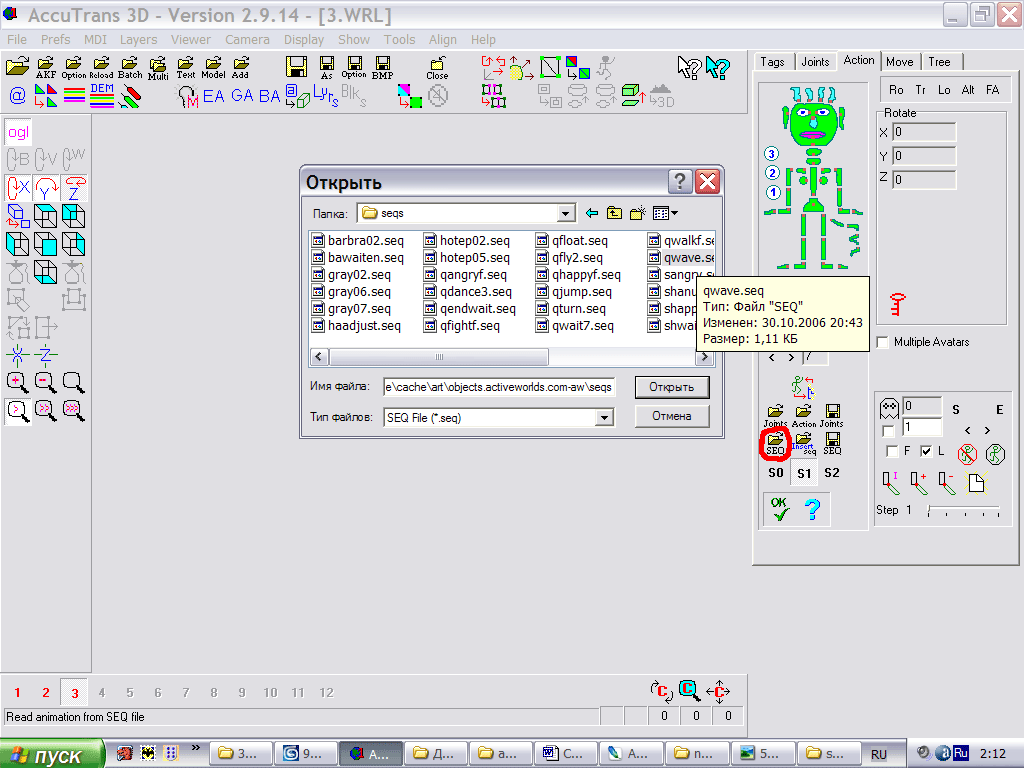This screenshot has width=1024, height=768.
Task: Click the green OK checkmark icon
Action: [779, 509]
